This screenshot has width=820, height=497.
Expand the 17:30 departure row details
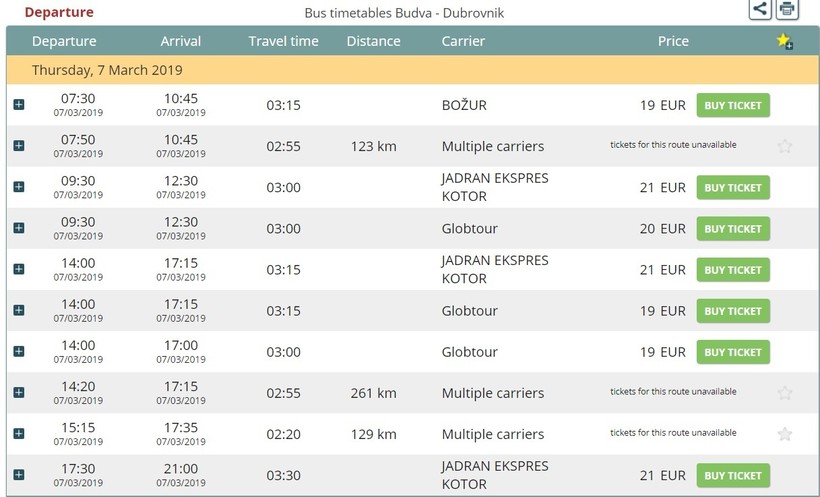click(19, 475)
